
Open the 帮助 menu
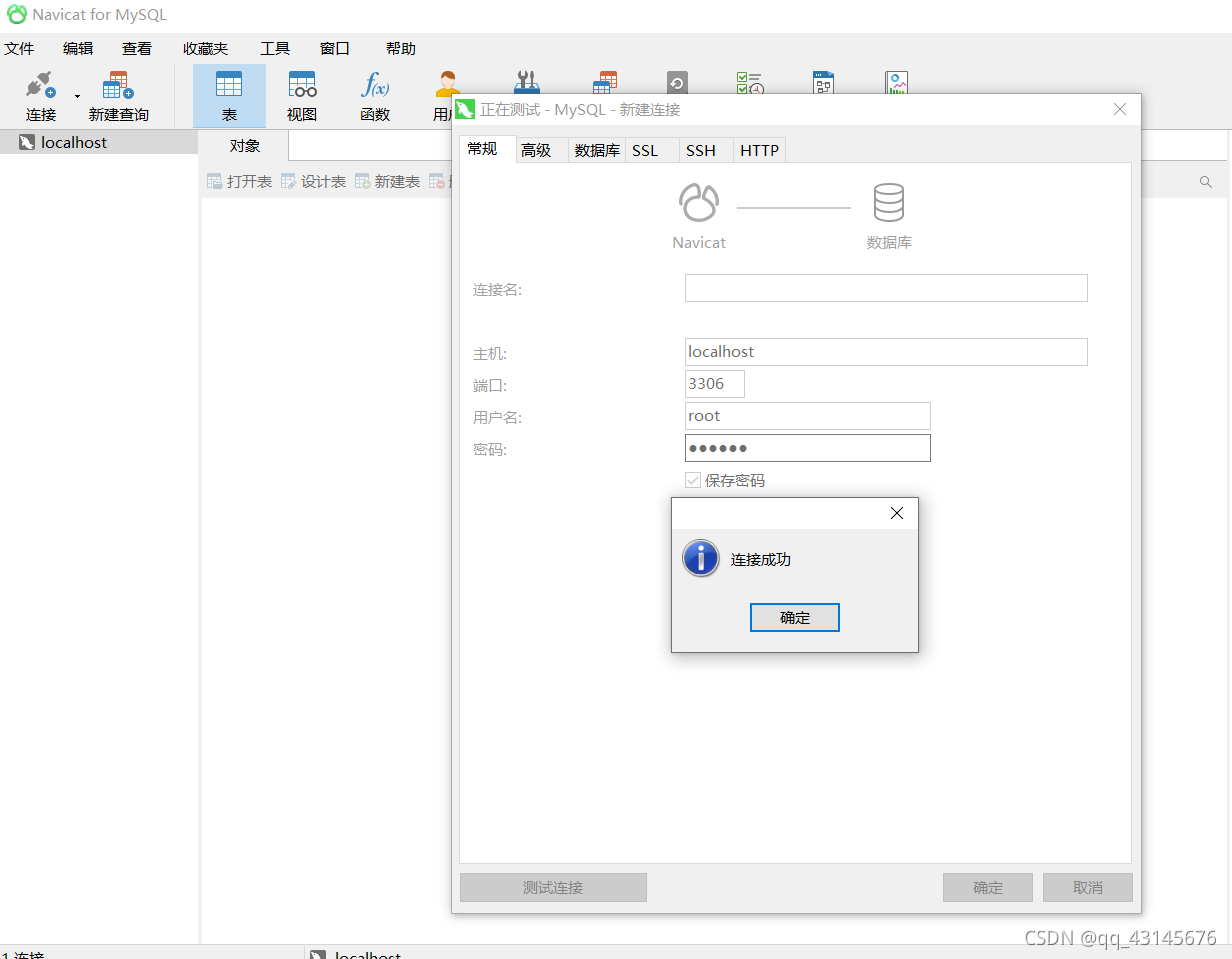(401, 48)
